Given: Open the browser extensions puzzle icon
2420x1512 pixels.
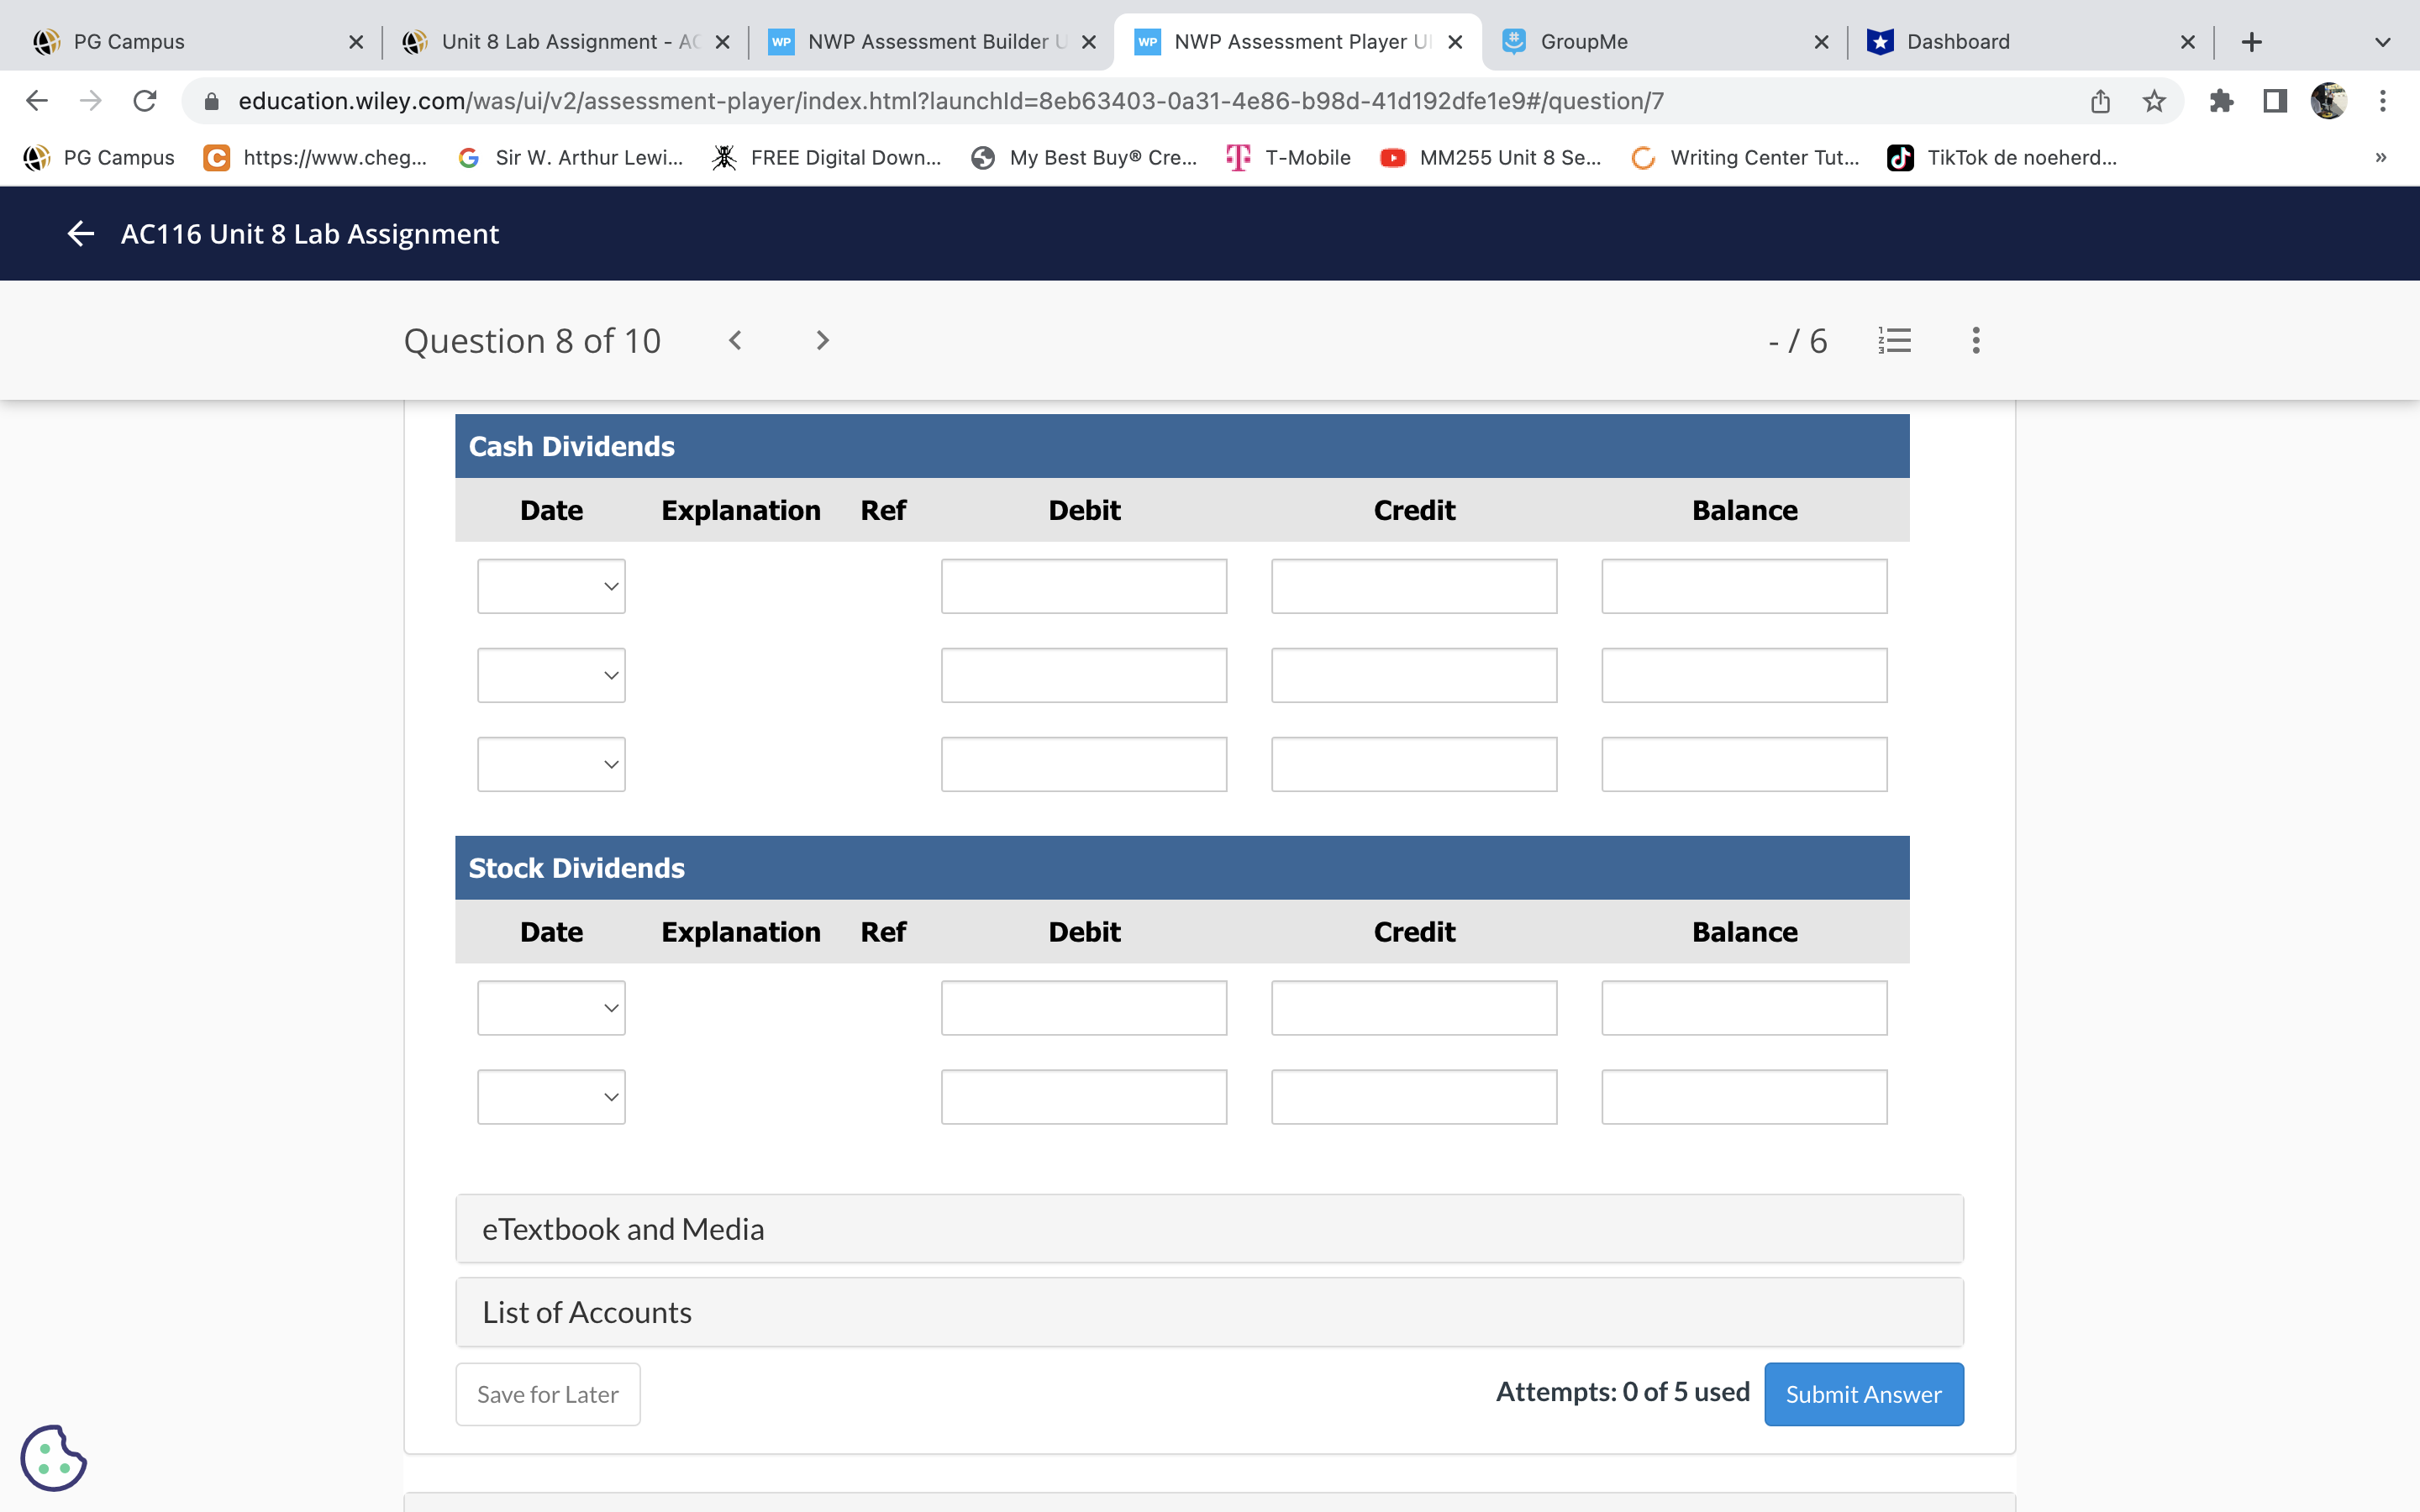Looking at the screenshot, I should click(x=2221, y=101).
